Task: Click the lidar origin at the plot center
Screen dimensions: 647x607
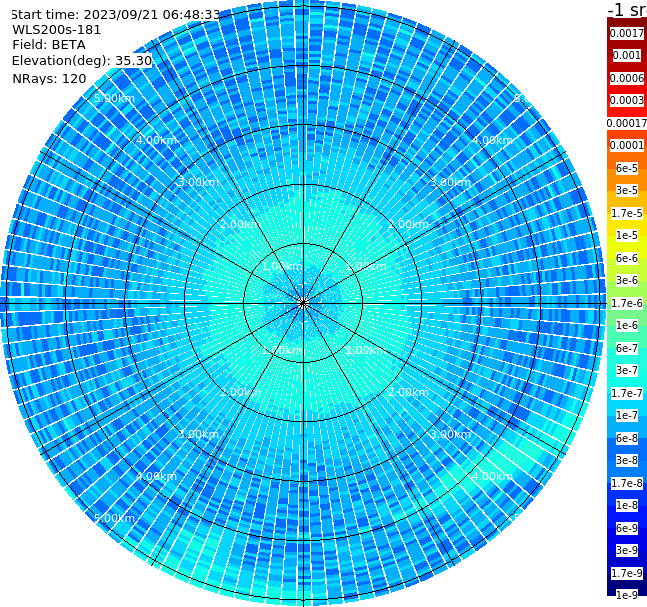Action: (303, 303)
